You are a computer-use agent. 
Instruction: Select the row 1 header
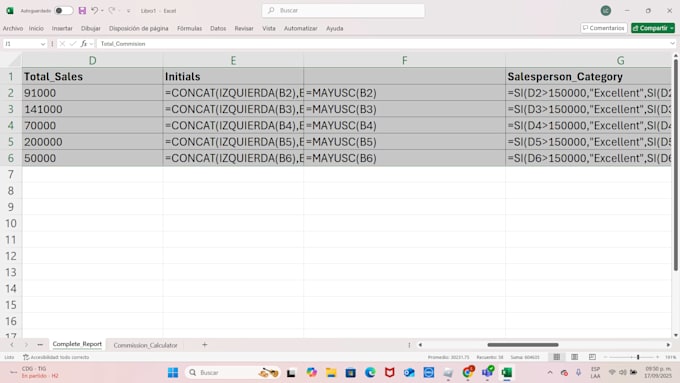tap(11, 76)
